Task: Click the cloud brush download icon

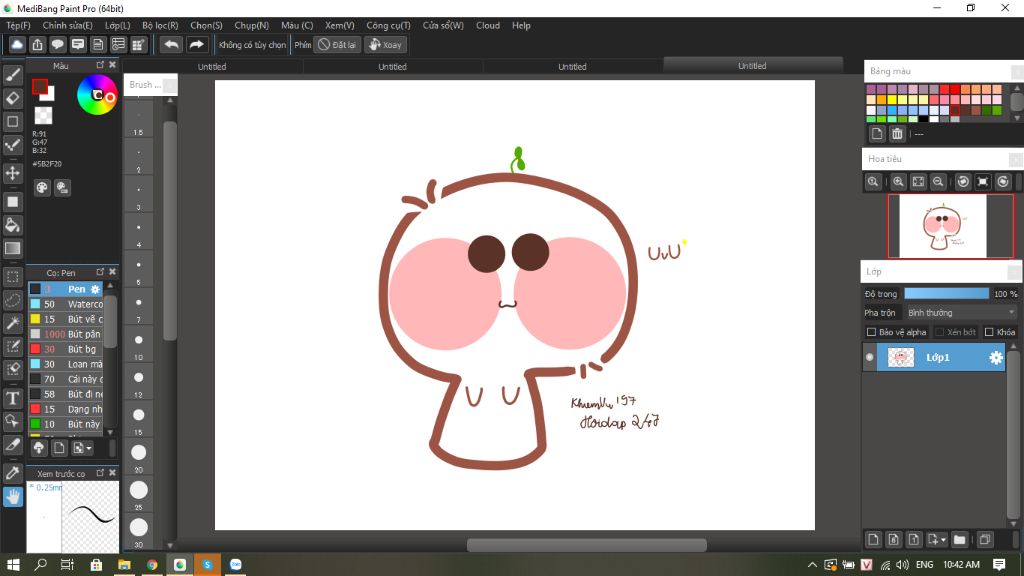Action: coord(39,448)
